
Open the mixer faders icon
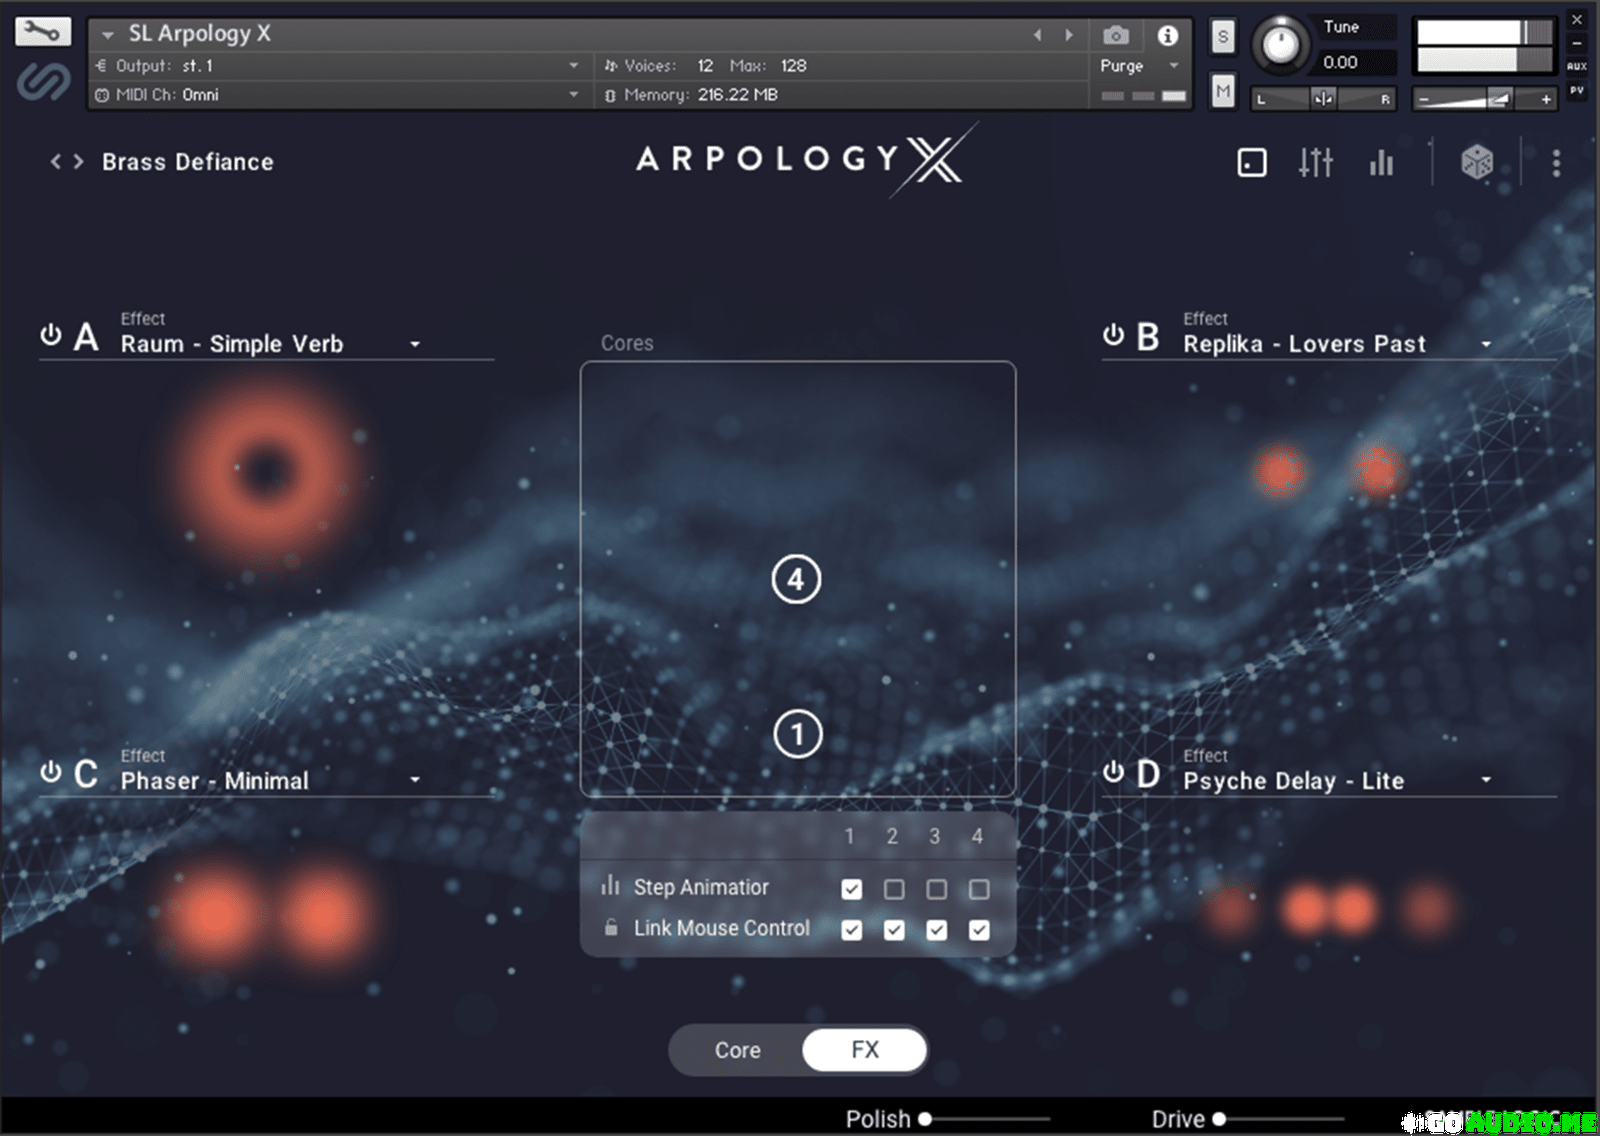1316,162
